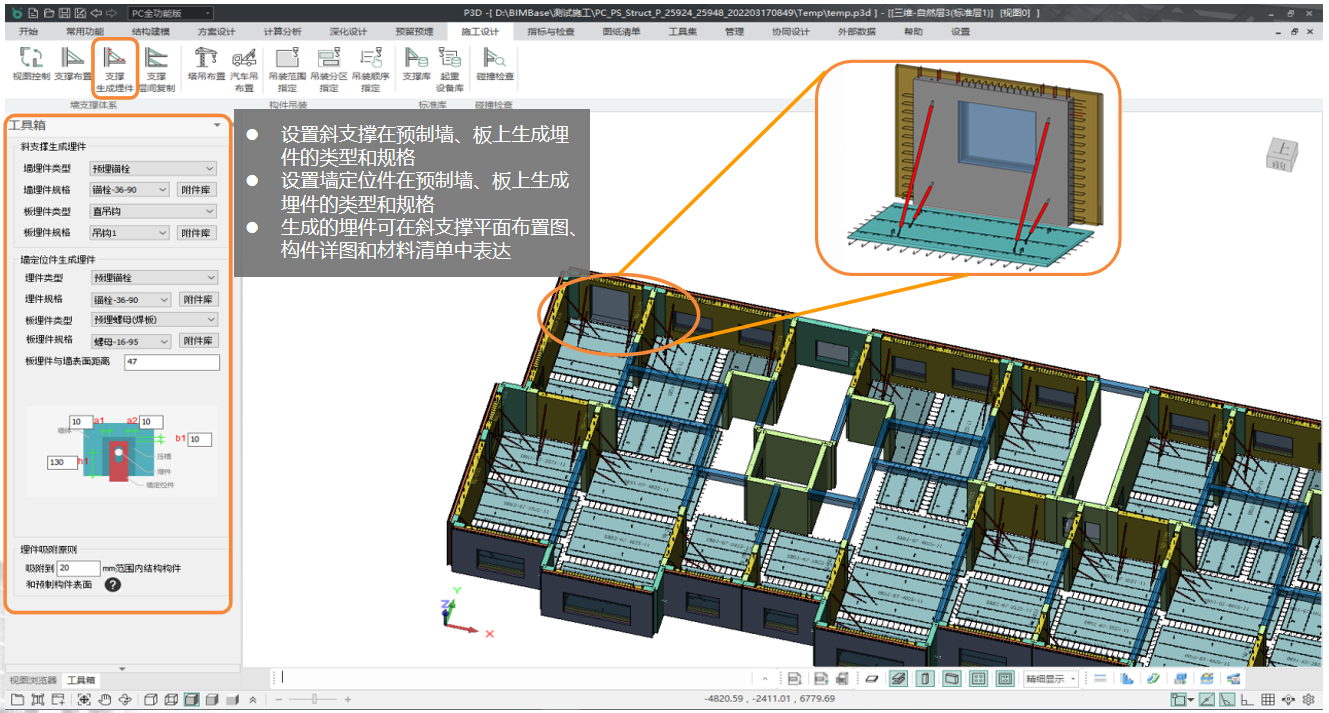The image size is (1329, 713).
Task: Click the zoom slider handle in bottom toolbar
Action: [x=316, y=700]
